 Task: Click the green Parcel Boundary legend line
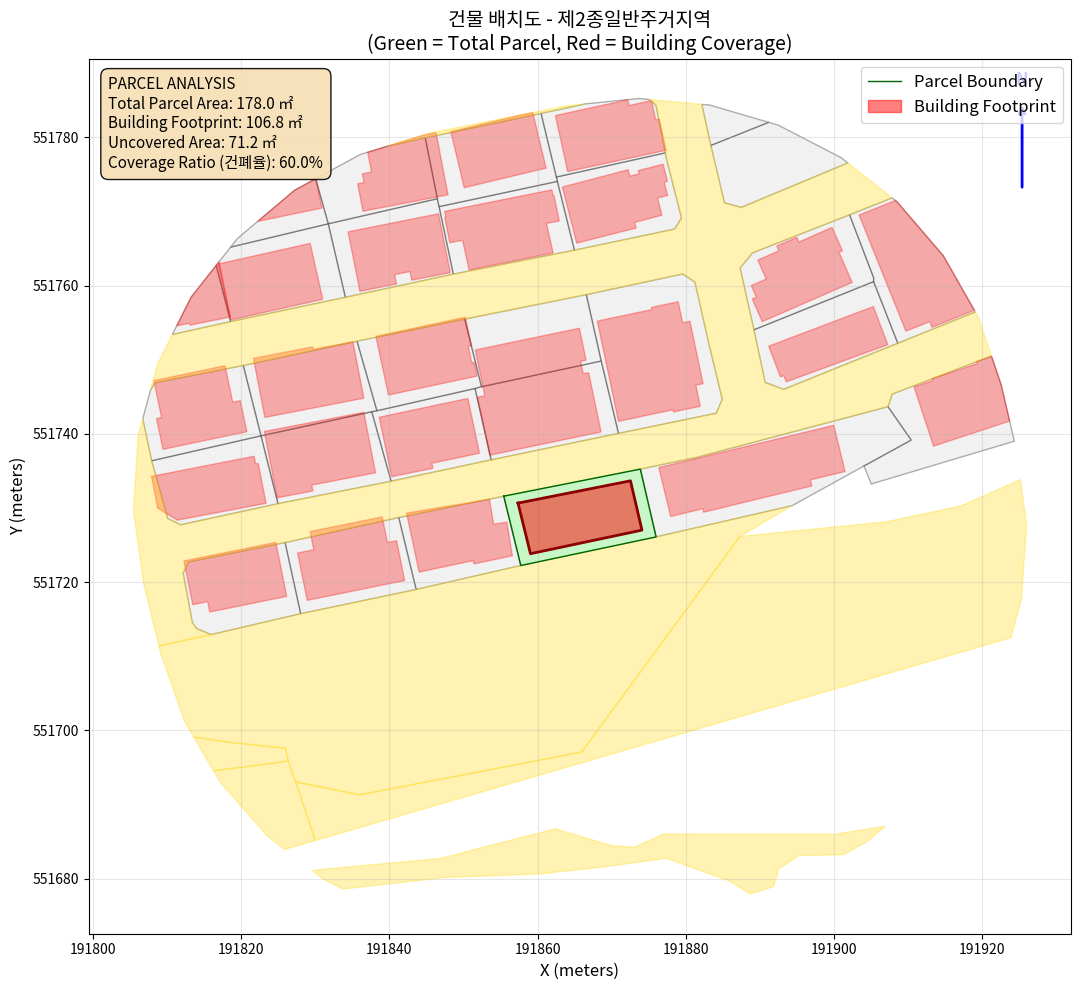coord(885,82)
